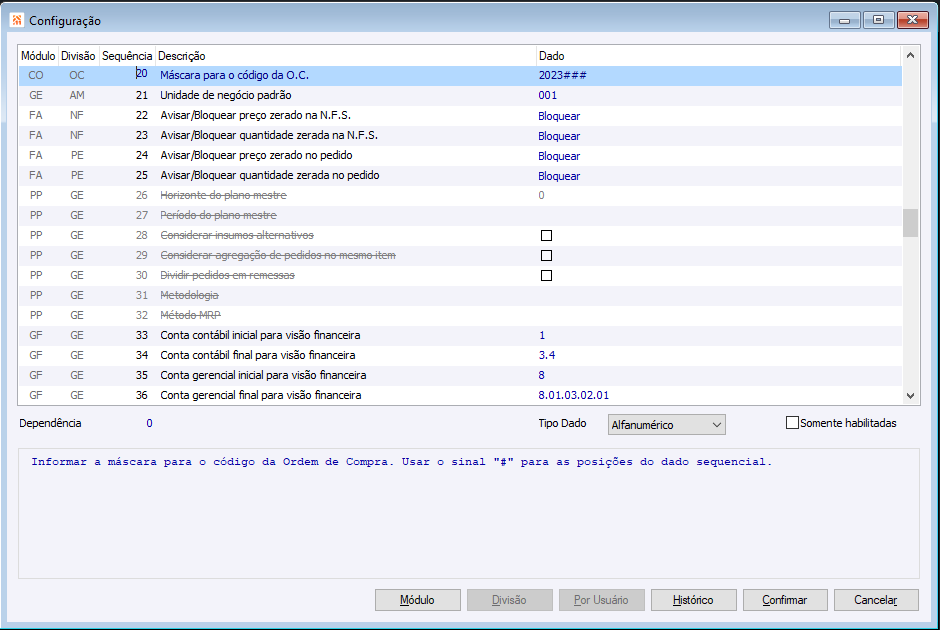The height and width of the screenshot is (630, 940).
Task: Click the Sequência column header
Action: (127, 56)
